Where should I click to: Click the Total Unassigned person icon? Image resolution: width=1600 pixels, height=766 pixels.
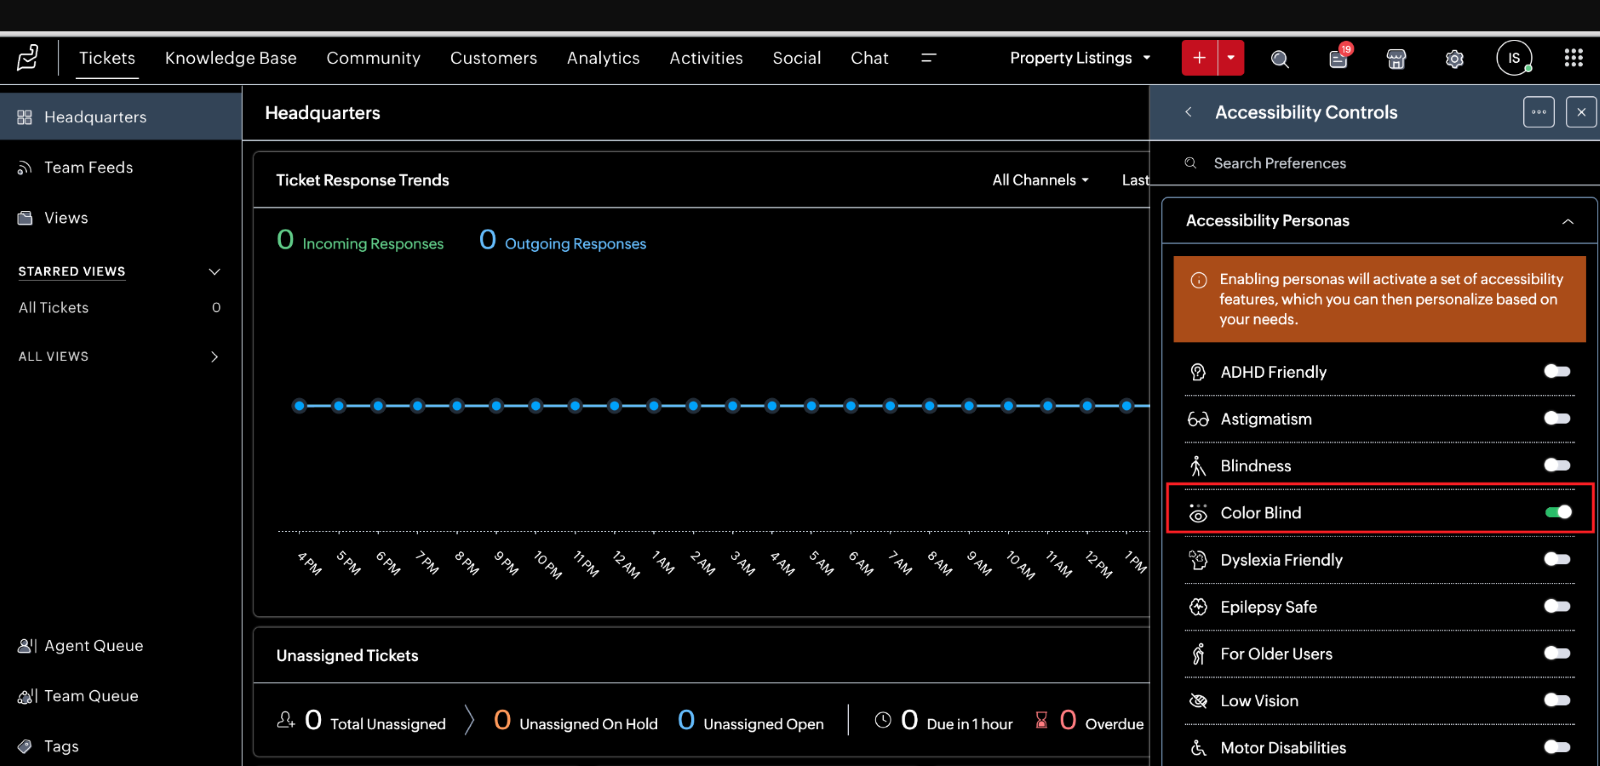[x=286, y=720]
